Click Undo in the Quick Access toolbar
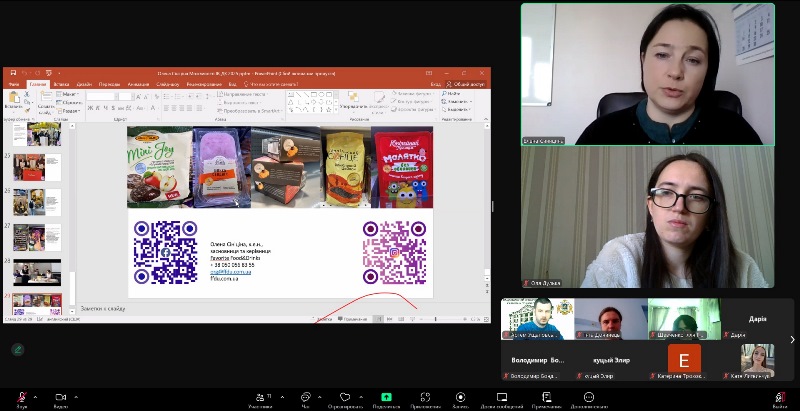The image size is (800, 411). pyautogui.click(x=23, y=73)
